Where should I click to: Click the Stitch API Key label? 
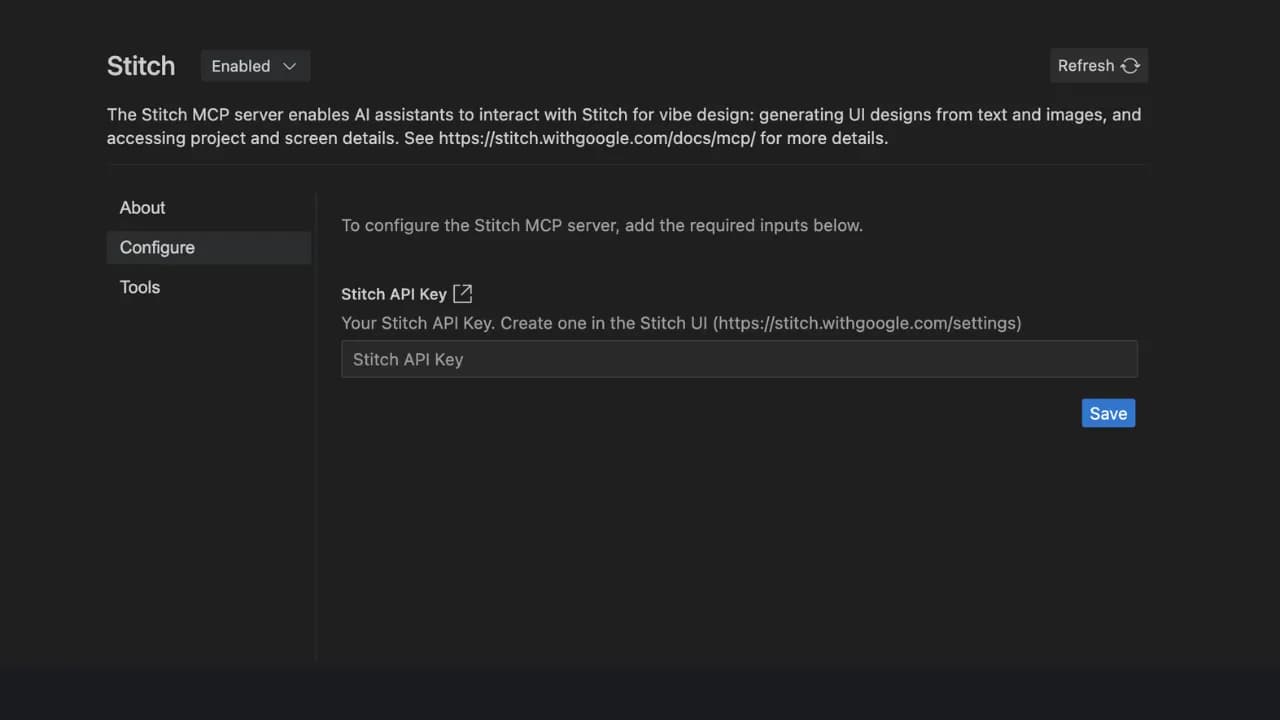[393, 293]
